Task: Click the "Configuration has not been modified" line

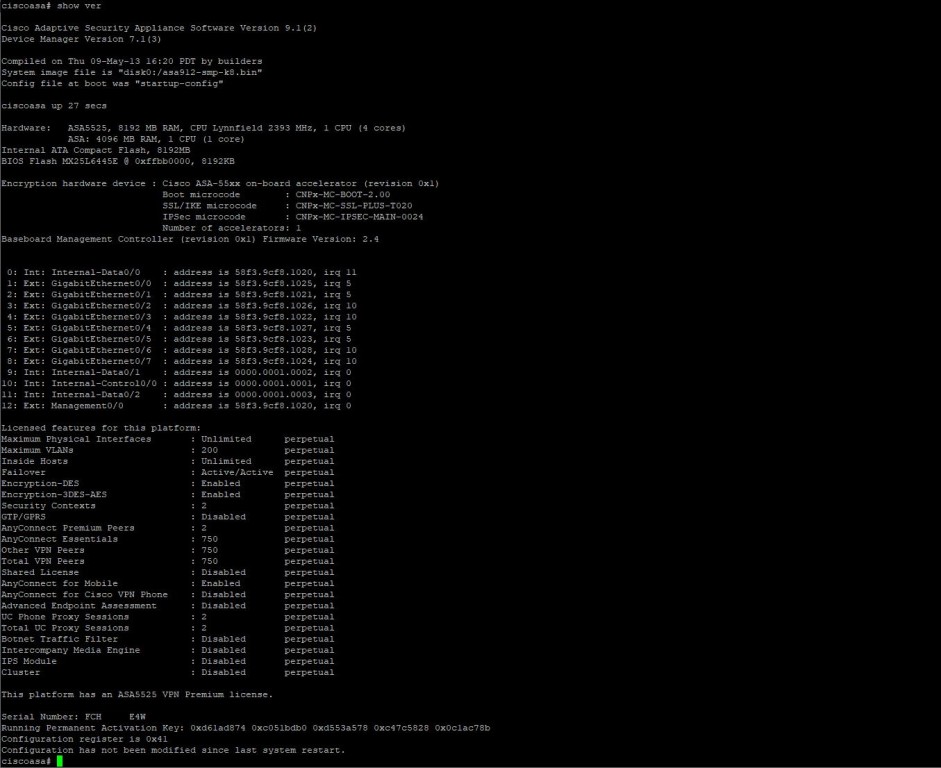Action: click(173, 751)
